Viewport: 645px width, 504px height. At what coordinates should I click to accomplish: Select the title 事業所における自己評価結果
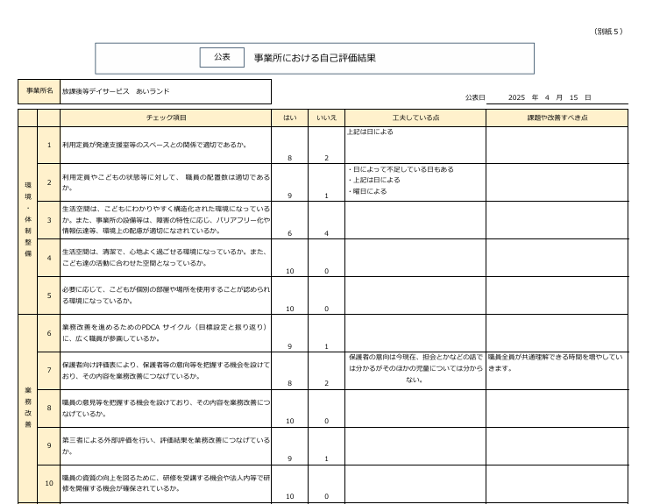point(314,59)
